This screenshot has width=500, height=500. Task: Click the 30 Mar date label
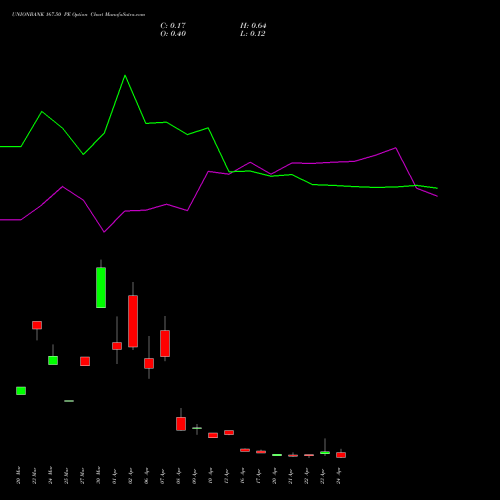[98, 475]
